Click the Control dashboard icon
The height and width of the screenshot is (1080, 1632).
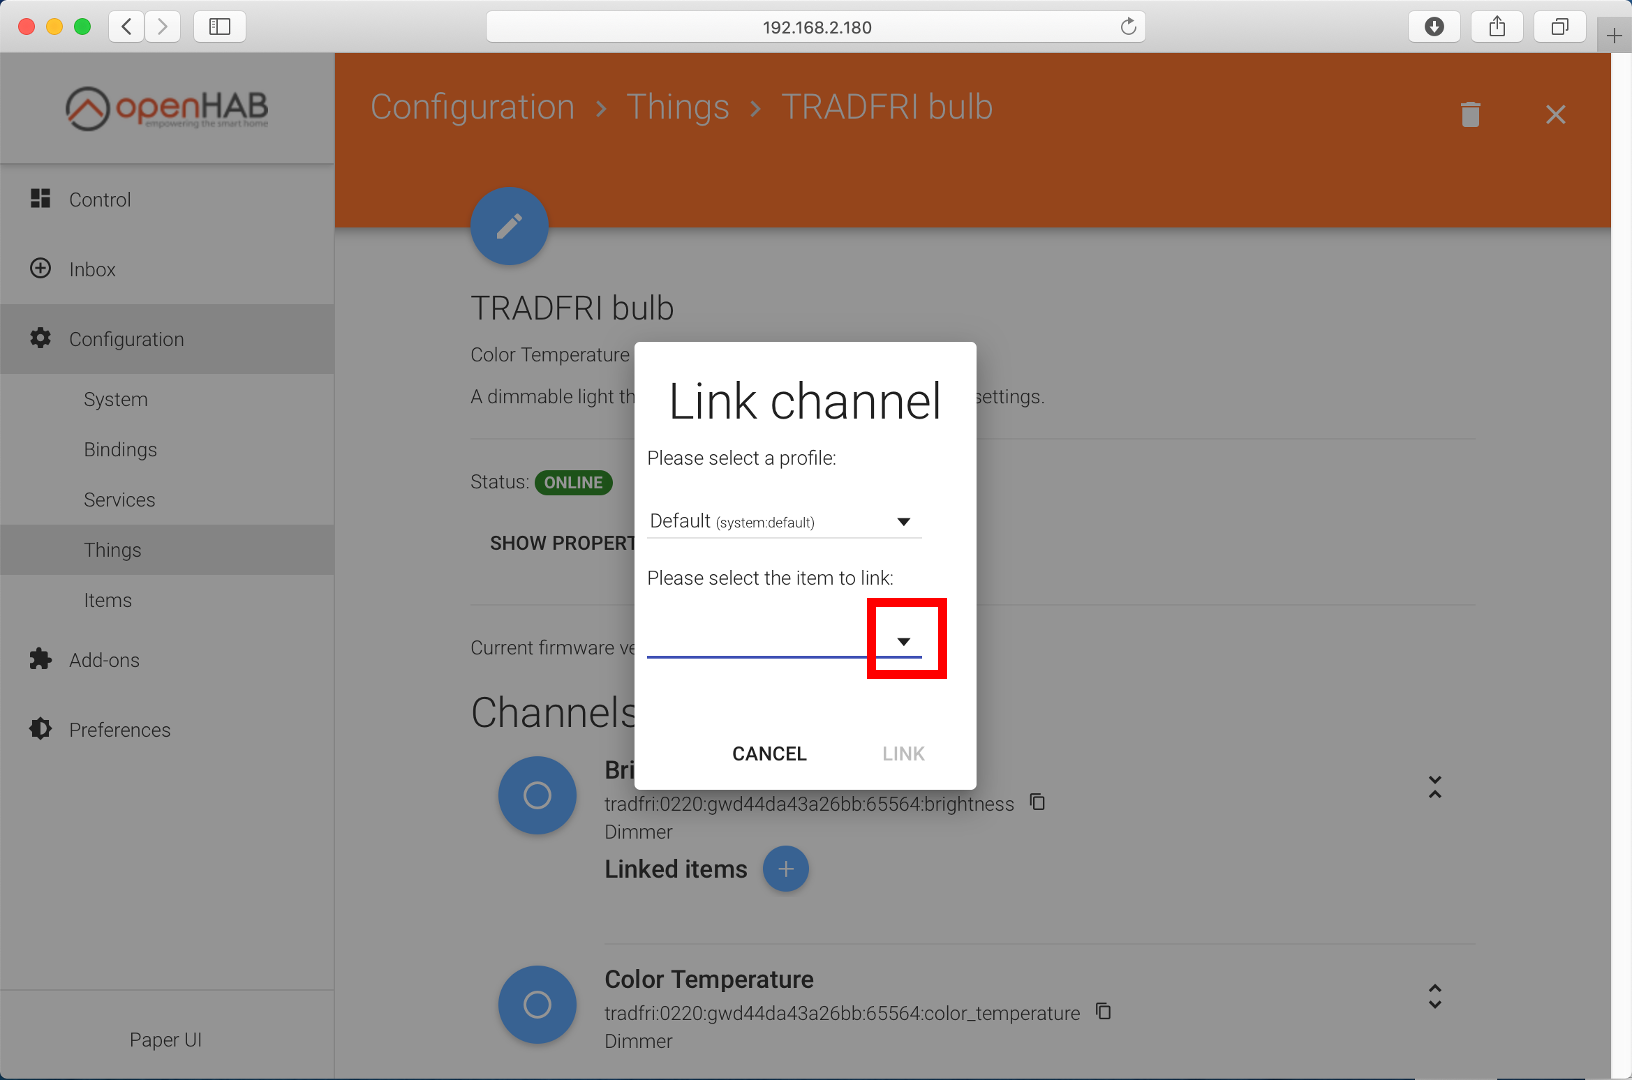pos(40,198)
